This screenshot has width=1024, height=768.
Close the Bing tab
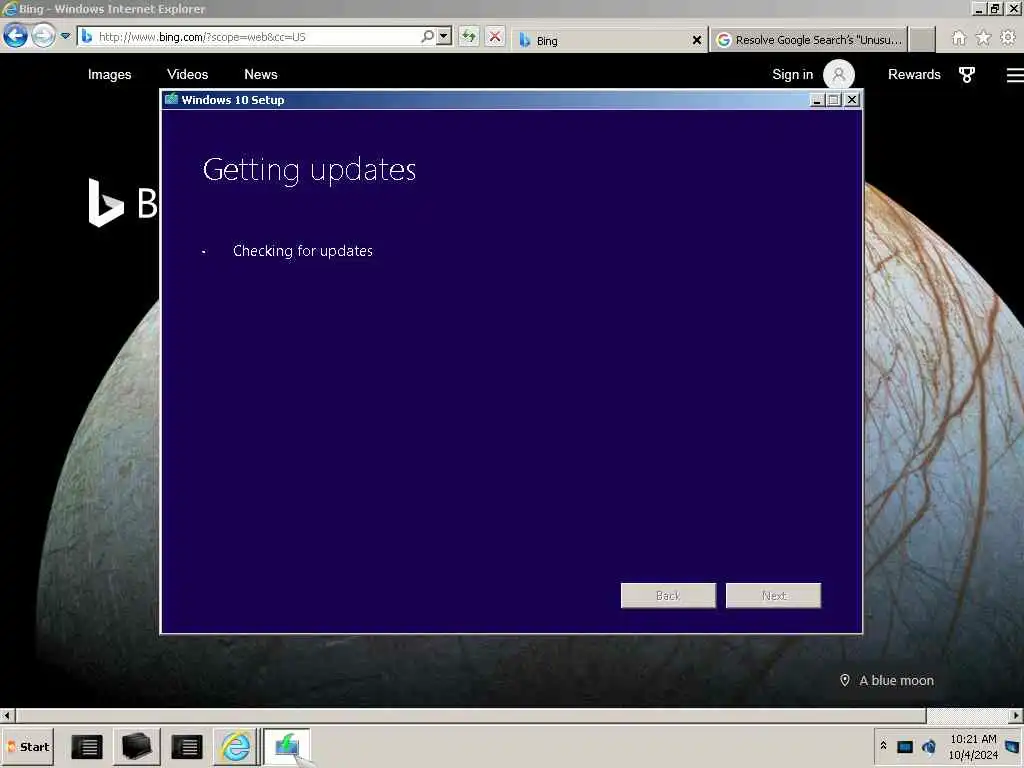(x=697, y=40)
